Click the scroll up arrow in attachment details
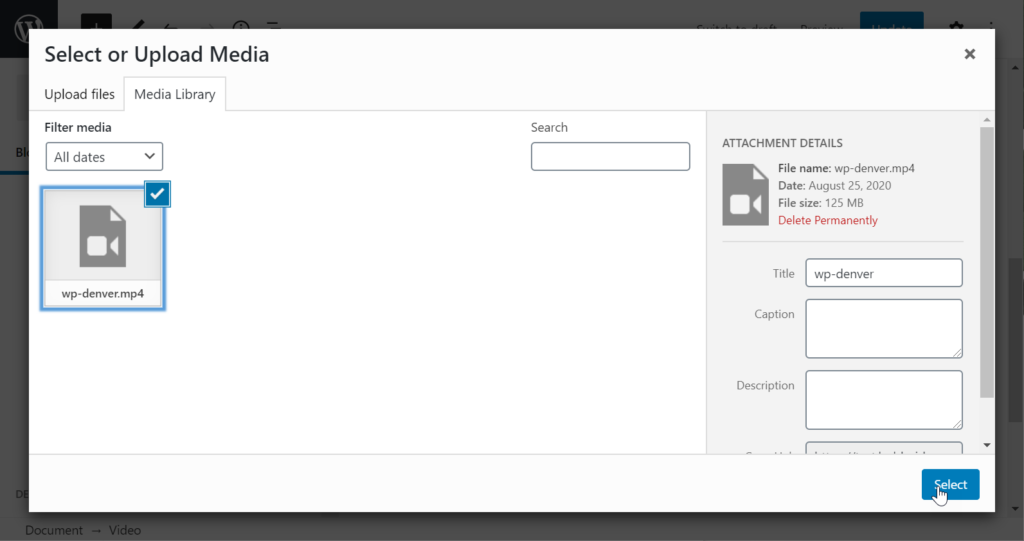 [987, 118]
